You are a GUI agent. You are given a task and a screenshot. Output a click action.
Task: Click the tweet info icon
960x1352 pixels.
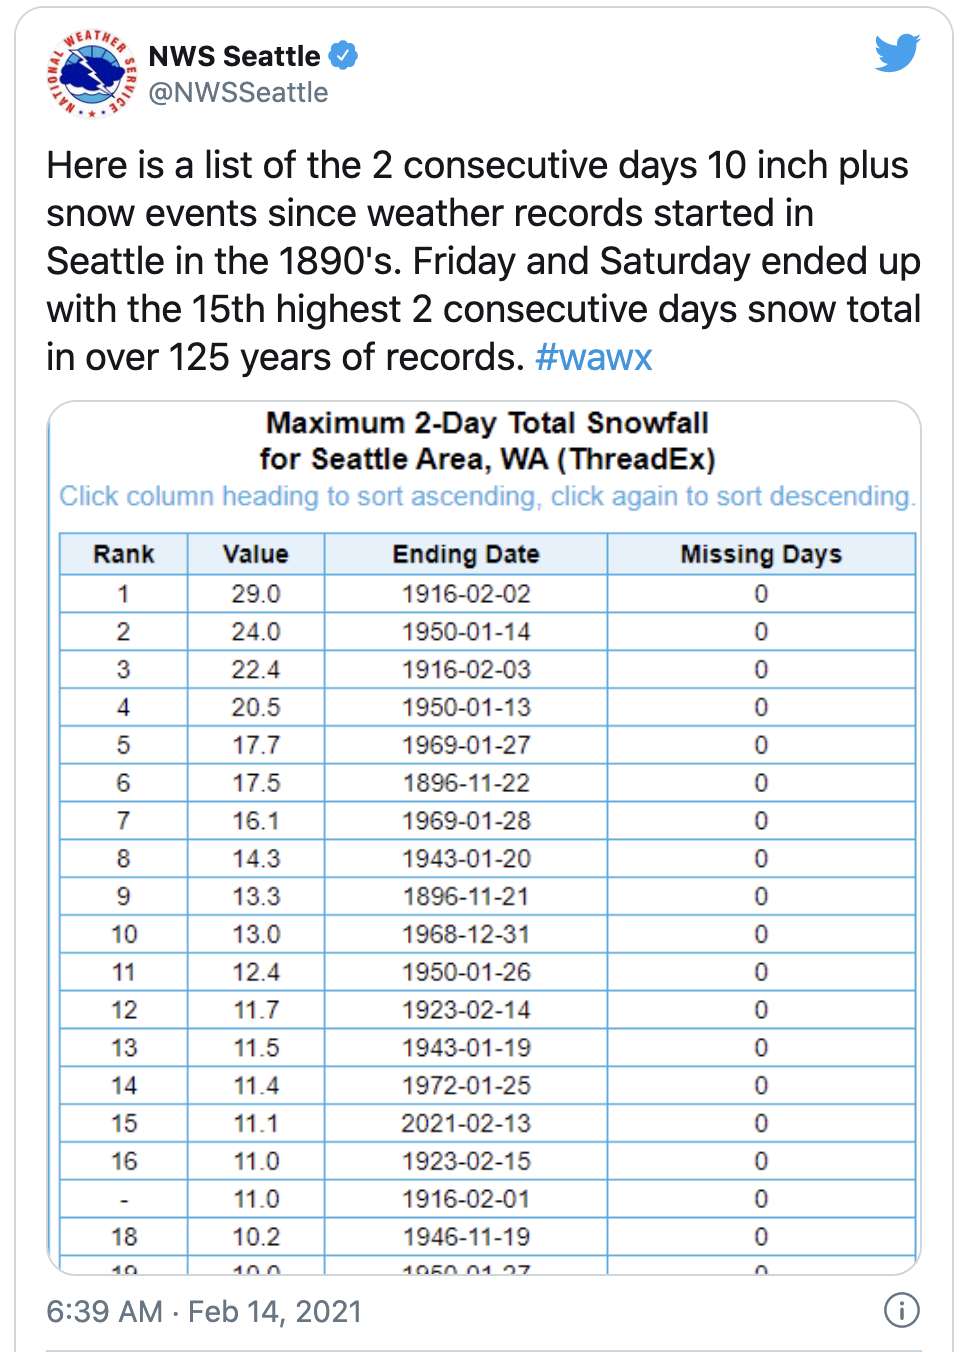click(x=901, y=1310)
